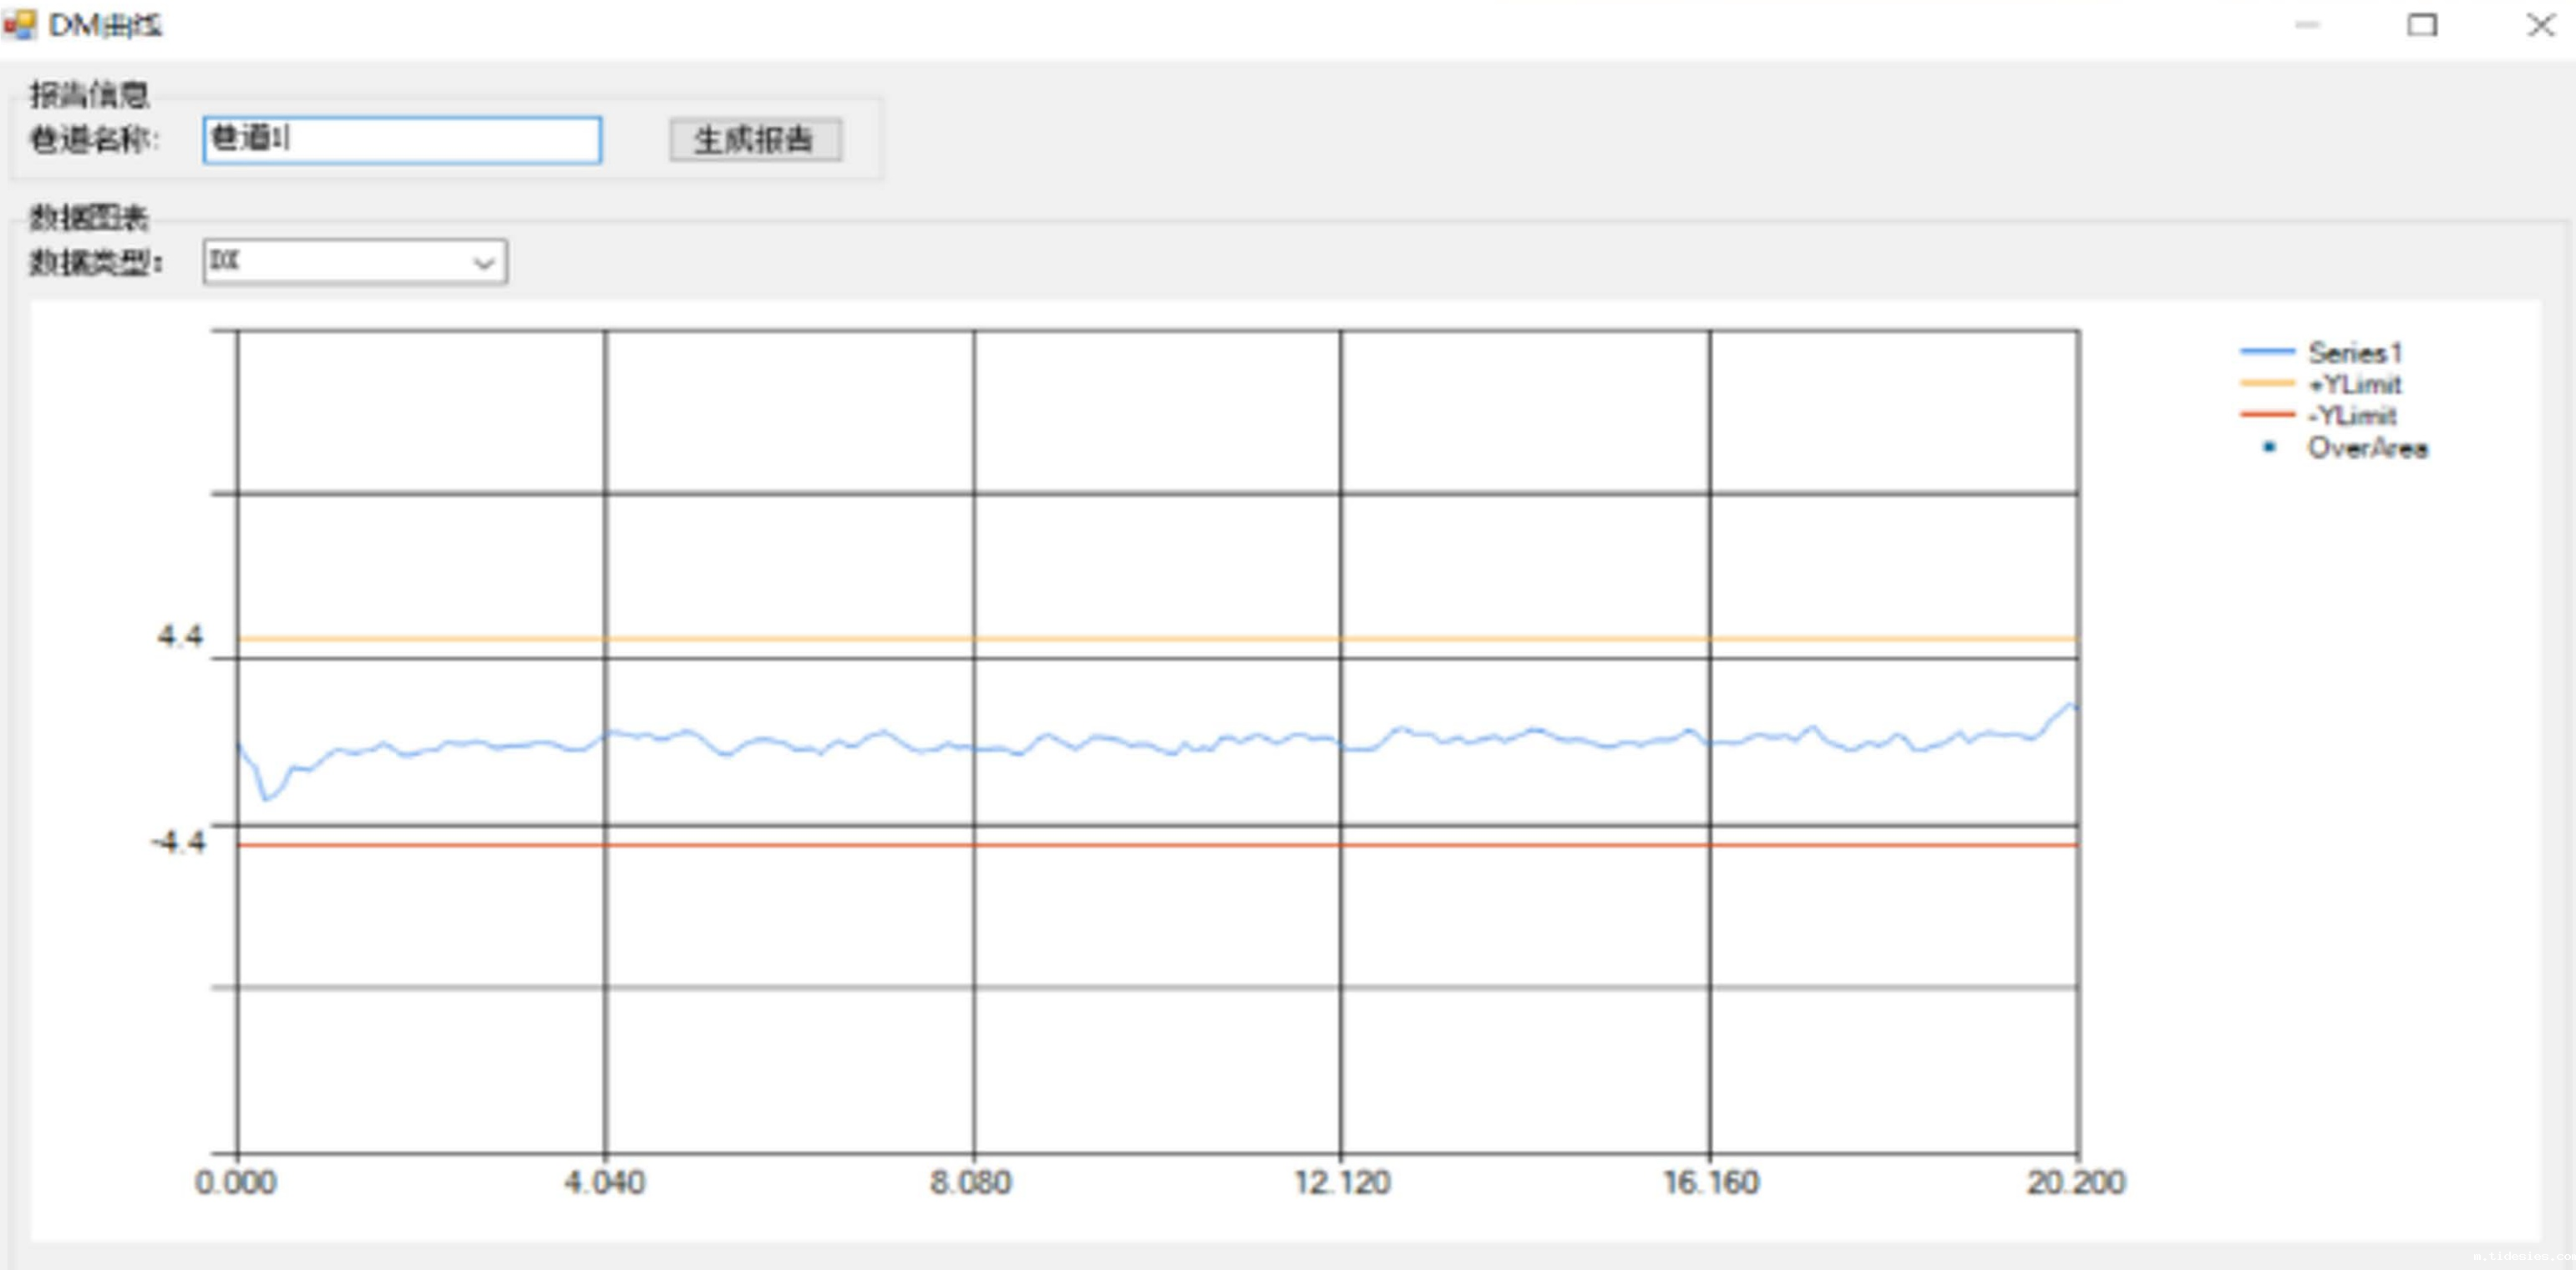Viewport: 2576px width, 1270px height.
Task: Click the -YLimit legend red swatch
Action: tap(2267, 414)
